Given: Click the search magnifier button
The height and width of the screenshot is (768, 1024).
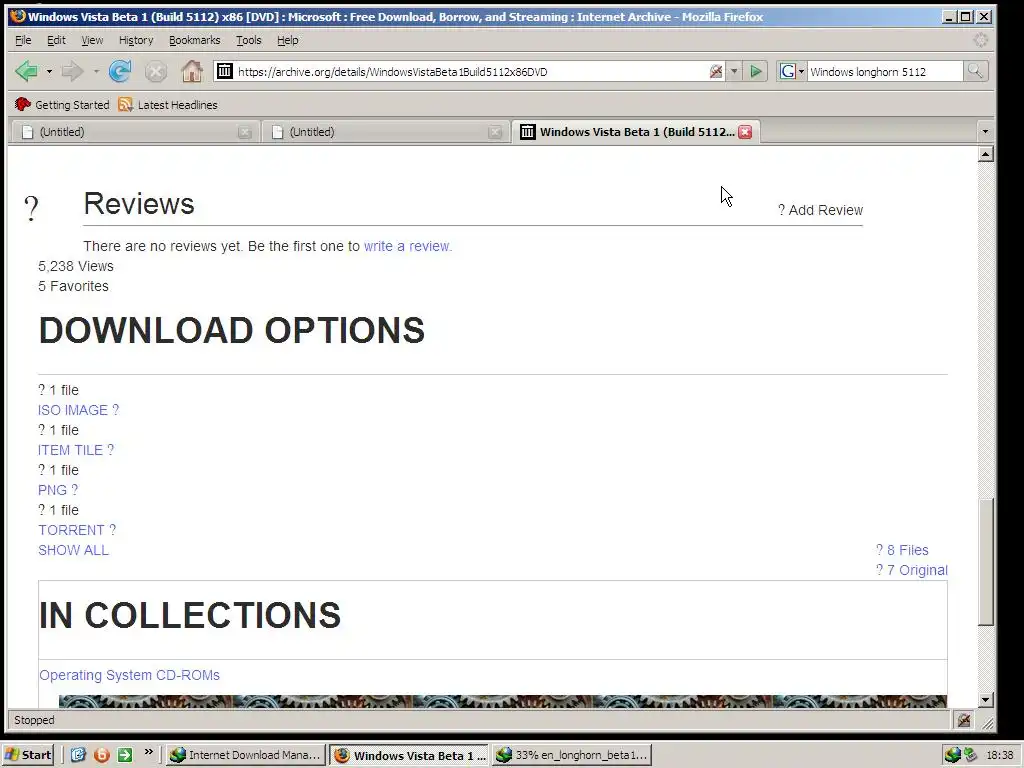Looking at the screenshot, I should [x=975, y=71].
